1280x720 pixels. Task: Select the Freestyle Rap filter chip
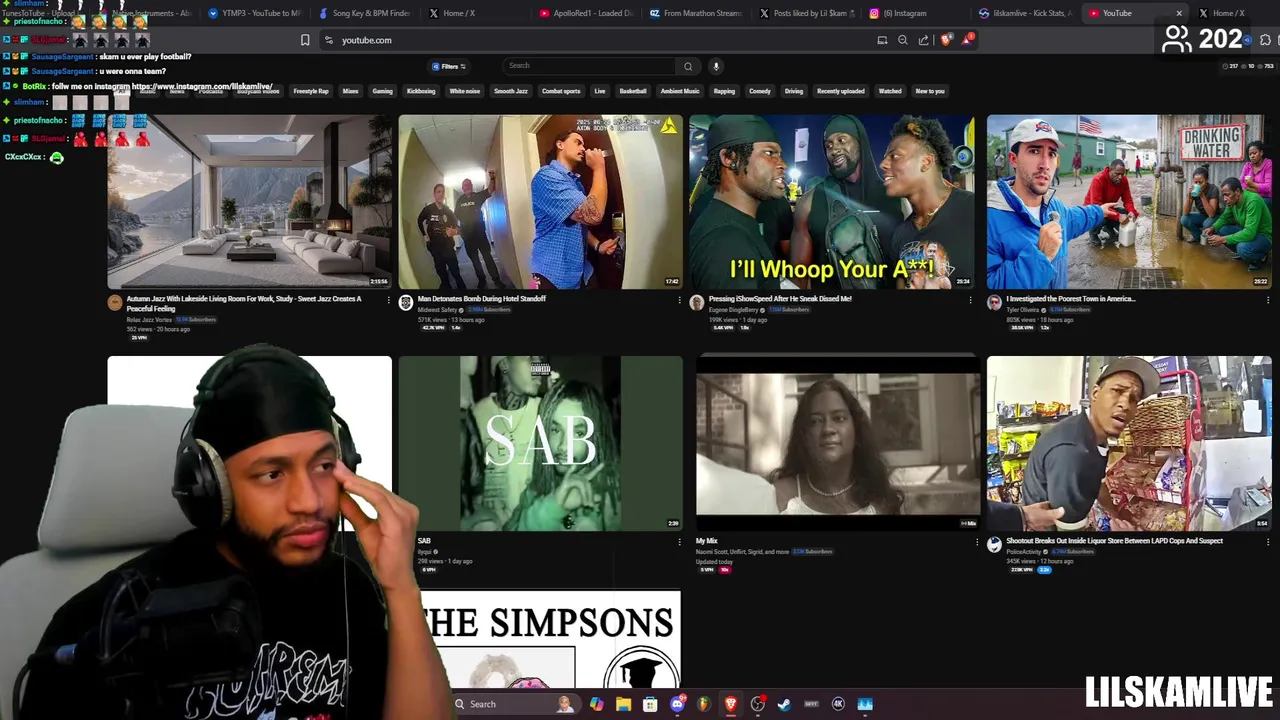click(311, 91)
